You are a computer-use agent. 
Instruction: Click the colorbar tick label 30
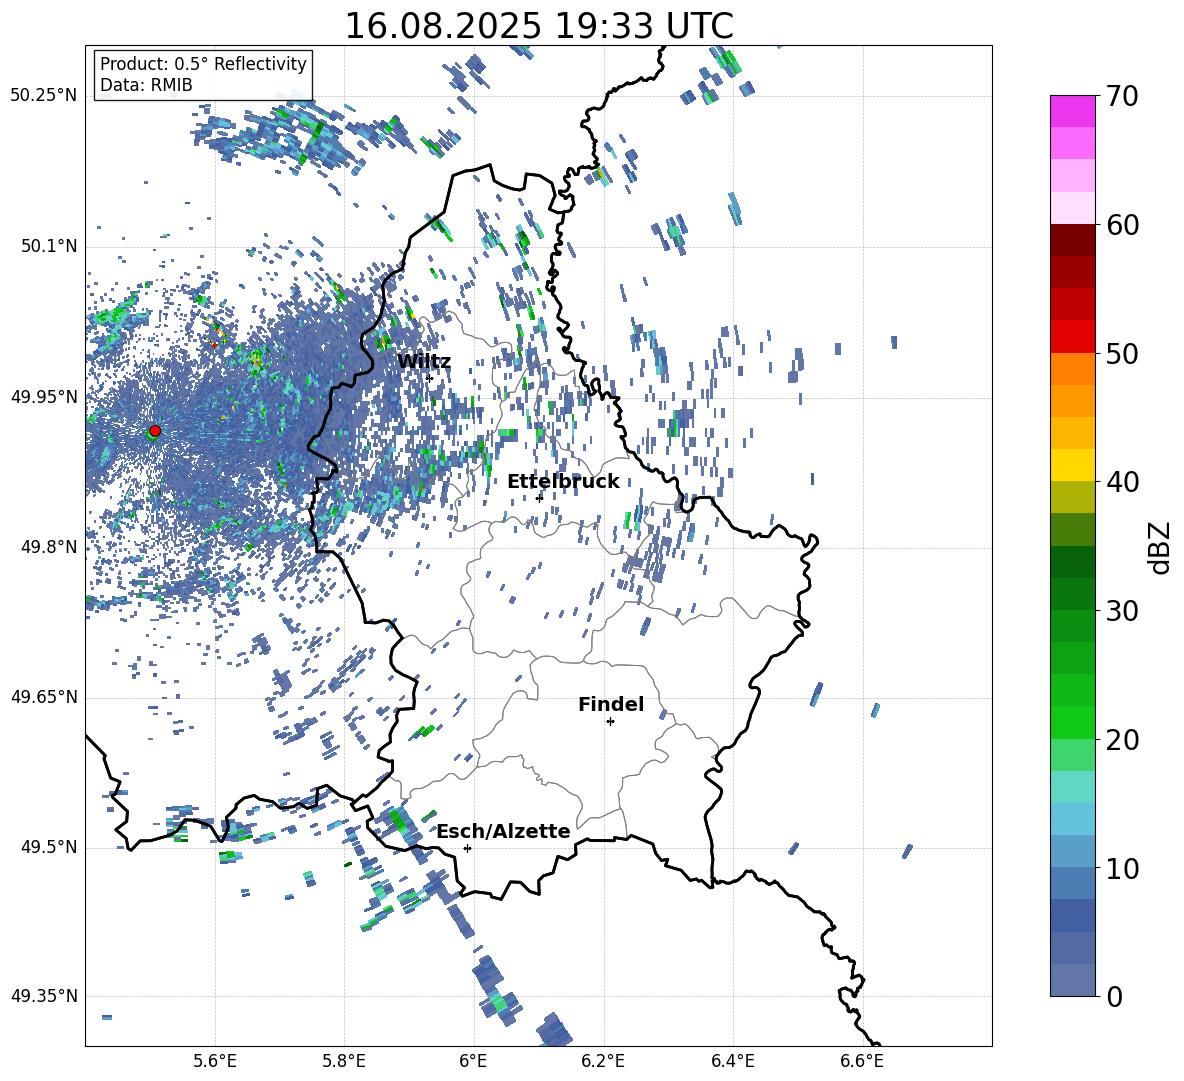click(1122, 611)
